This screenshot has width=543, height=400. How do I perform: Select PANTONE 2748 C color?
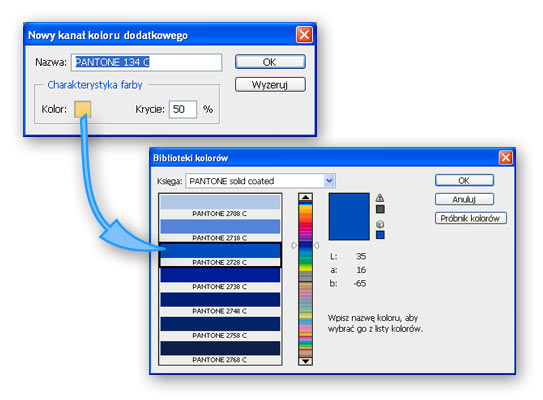[220, 304]
